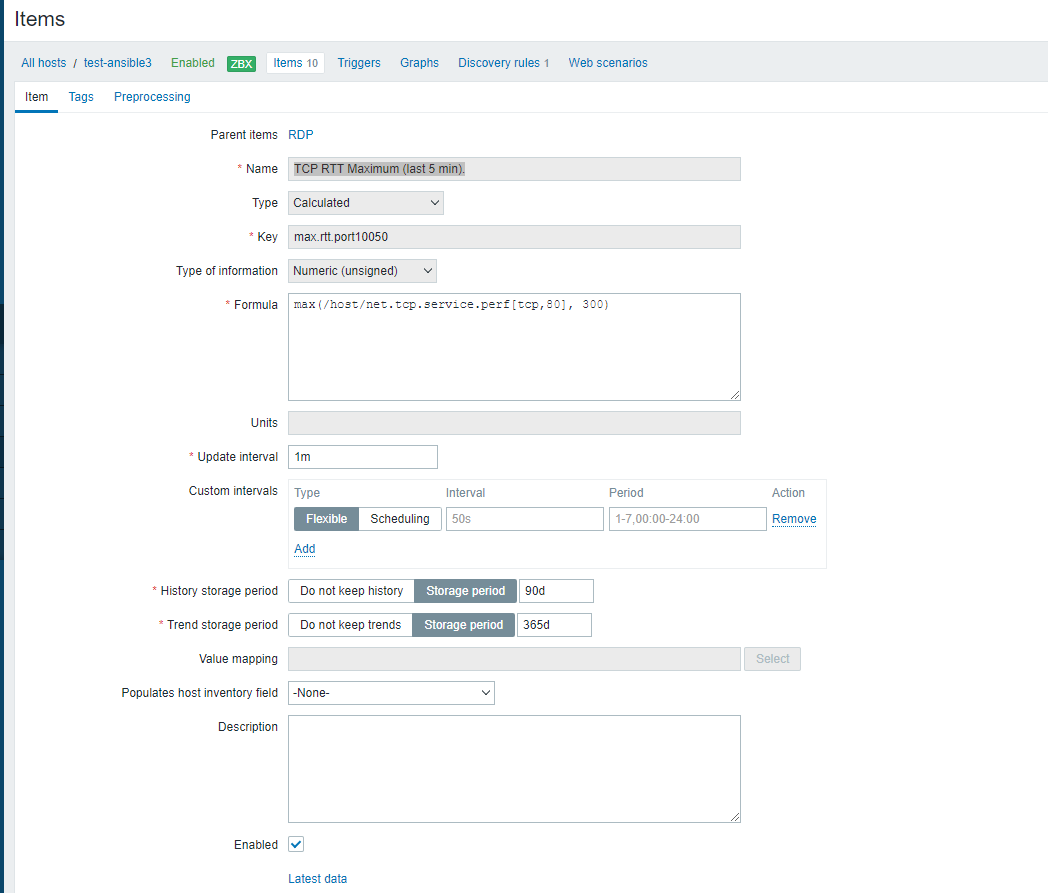Click the Value mapping field
The width and height of the screenshot is (1048, 893).
(x=514, y=659)
